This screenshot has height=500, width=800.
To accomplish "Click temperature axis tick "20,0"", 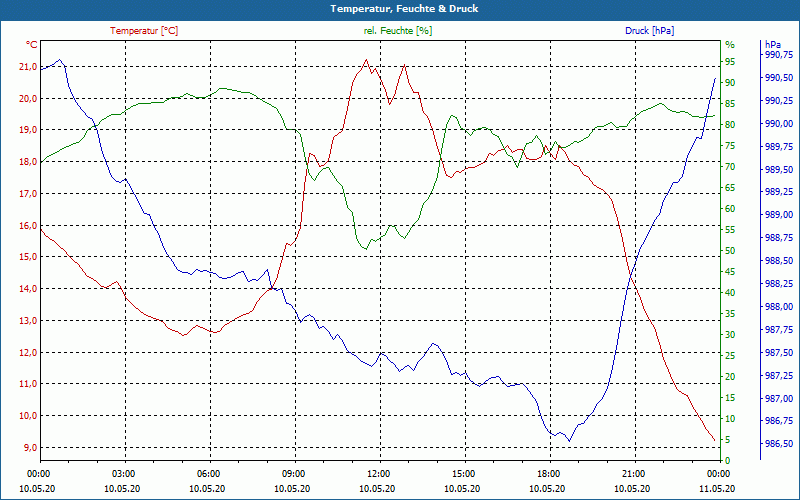I will (29, 98).
